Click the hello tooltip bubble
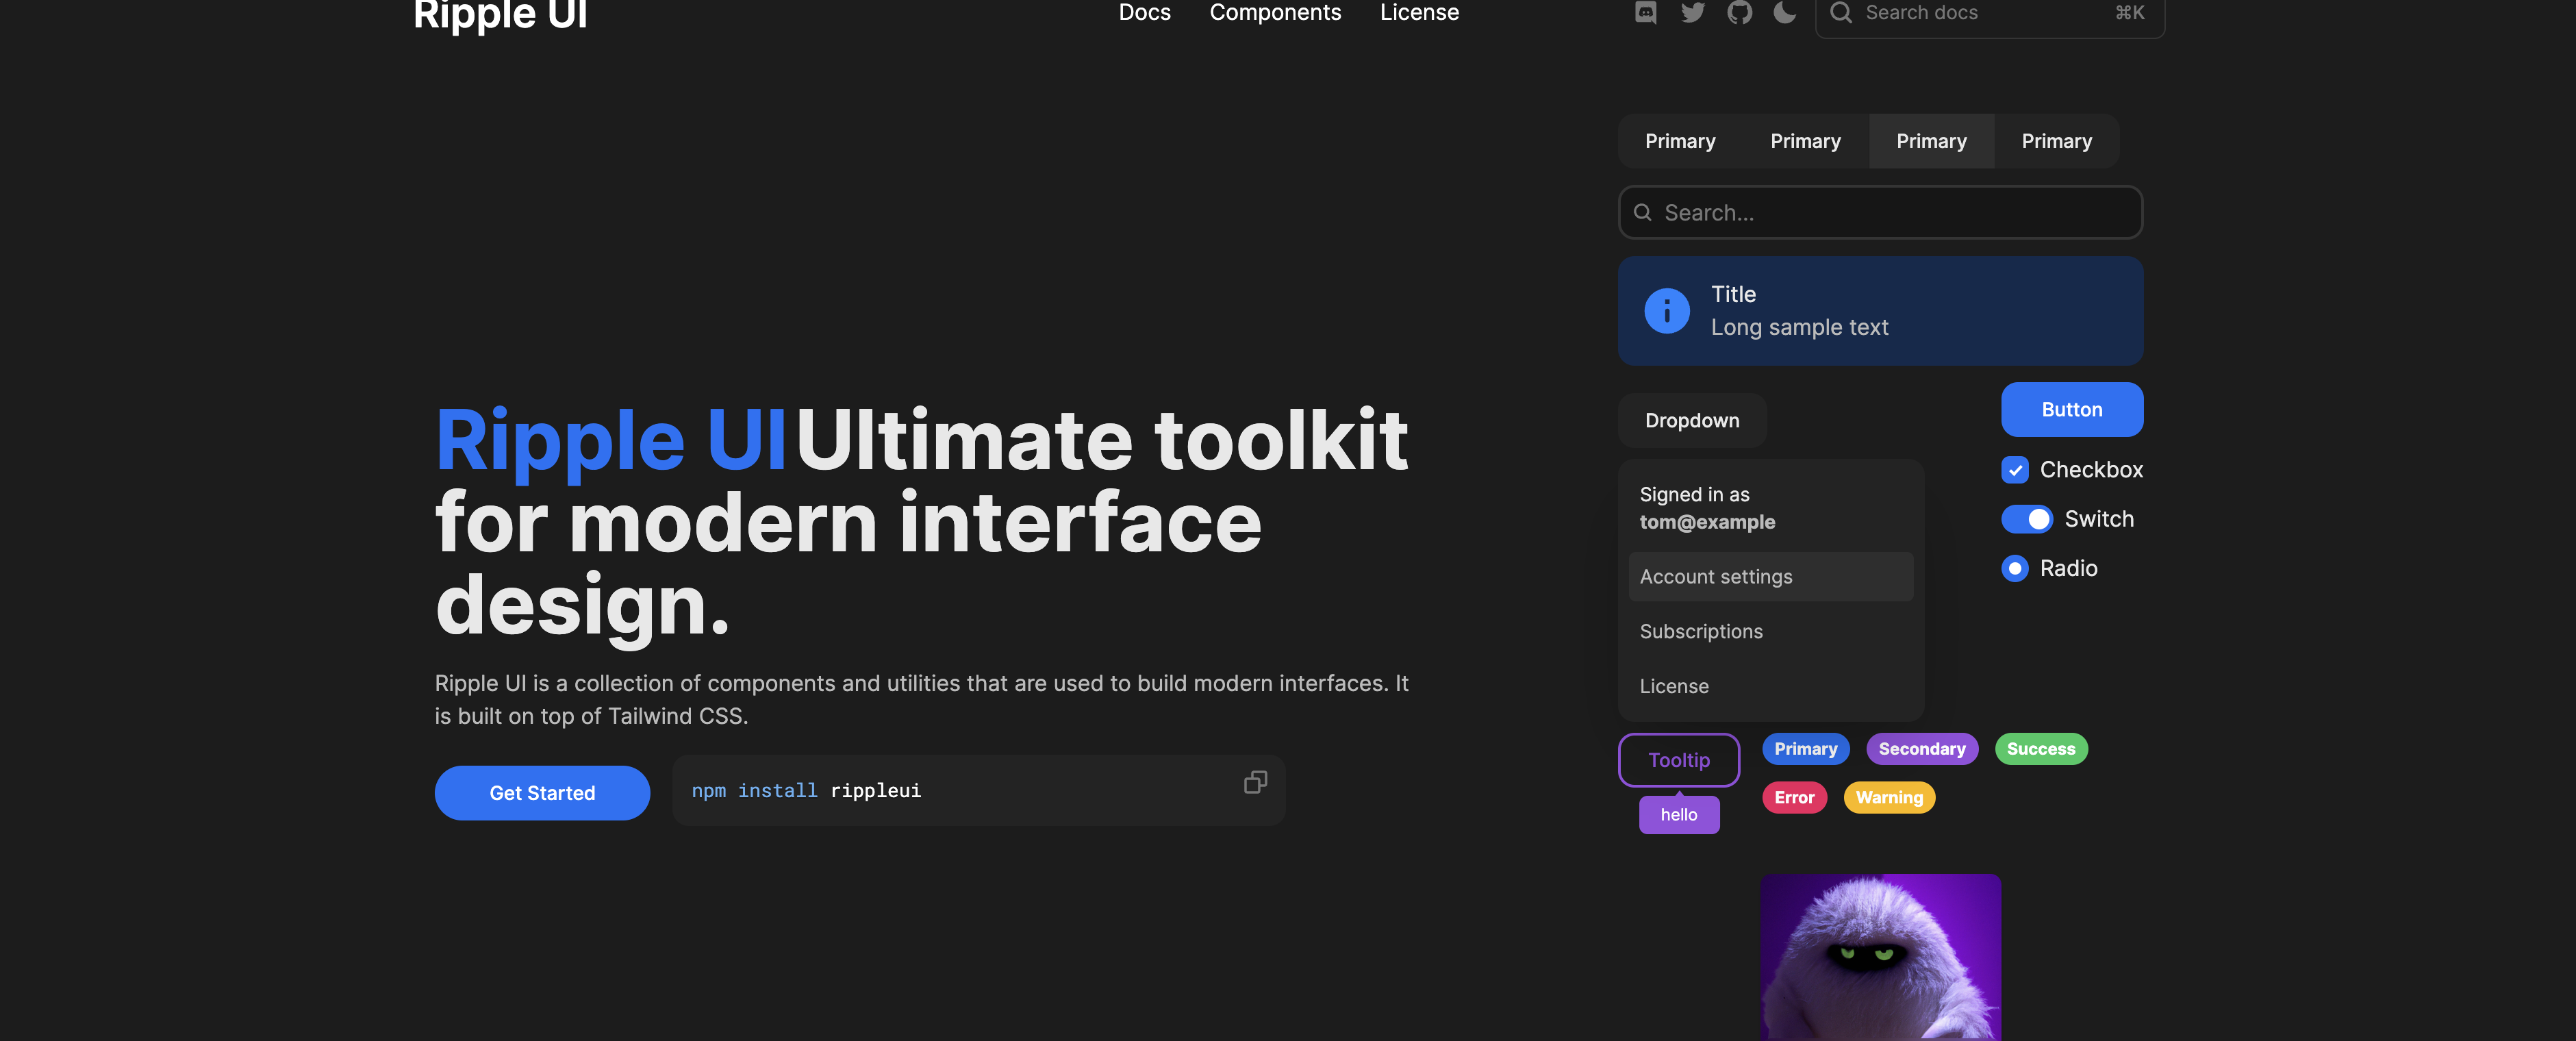The width and height of the screenshot is (2576, 1041). [1679, 815]
